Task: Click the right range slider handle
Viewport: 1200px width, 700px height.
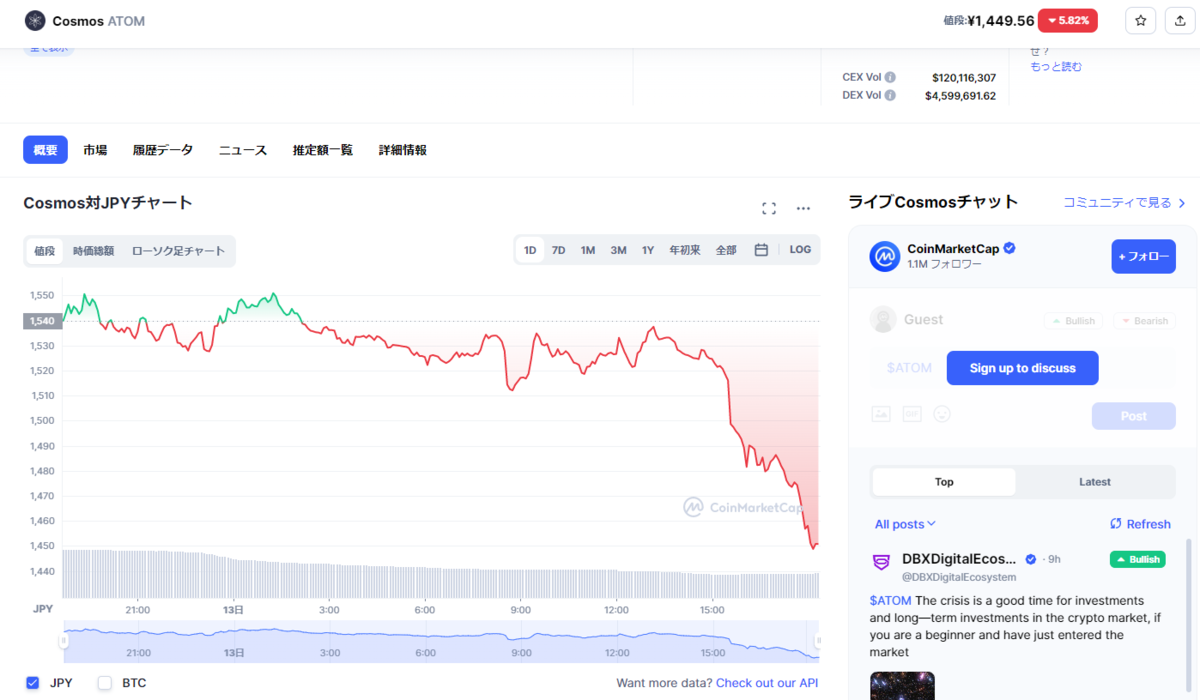Action: tap(817, 640)
